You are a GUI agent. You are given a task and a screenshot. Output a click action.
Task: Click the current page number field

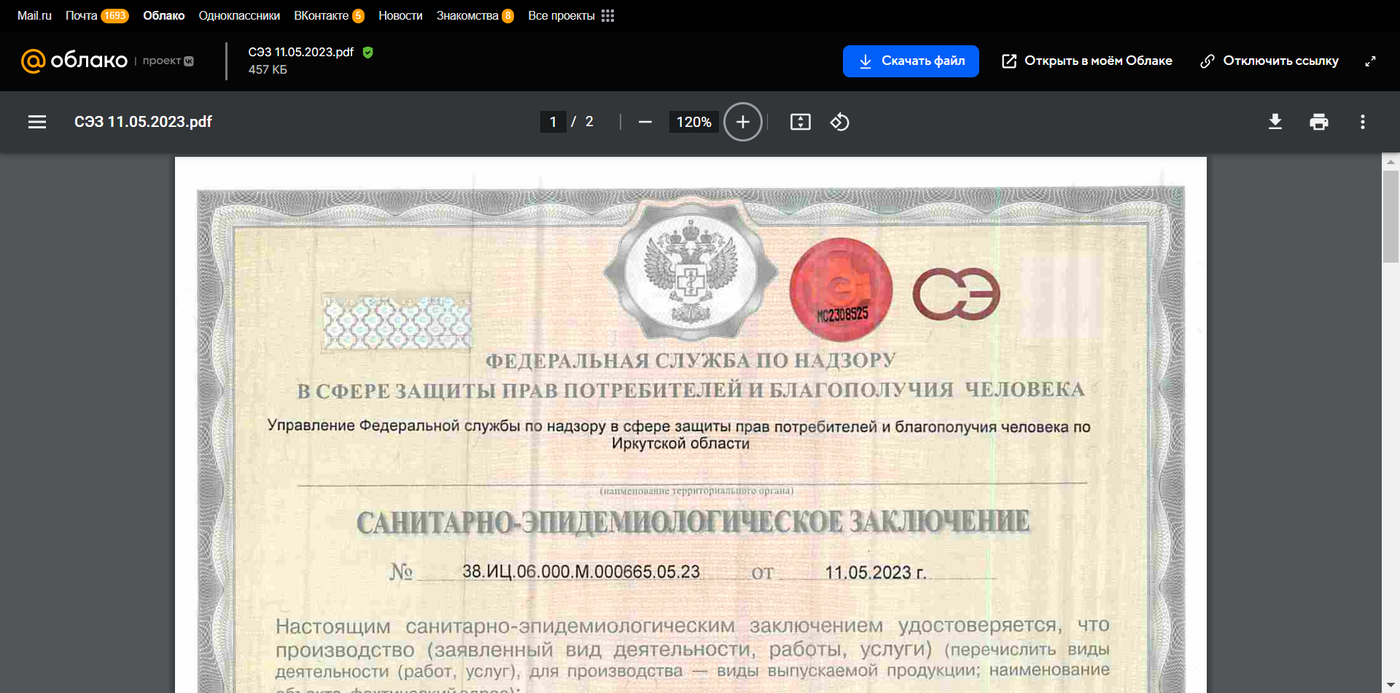coord(552,122)
